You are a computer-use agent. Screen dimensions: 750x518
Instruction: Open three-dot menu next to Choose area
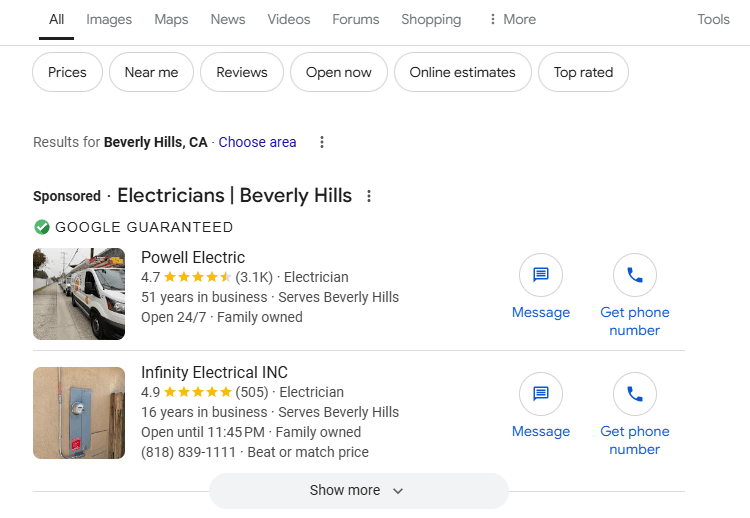click(322, 142)
